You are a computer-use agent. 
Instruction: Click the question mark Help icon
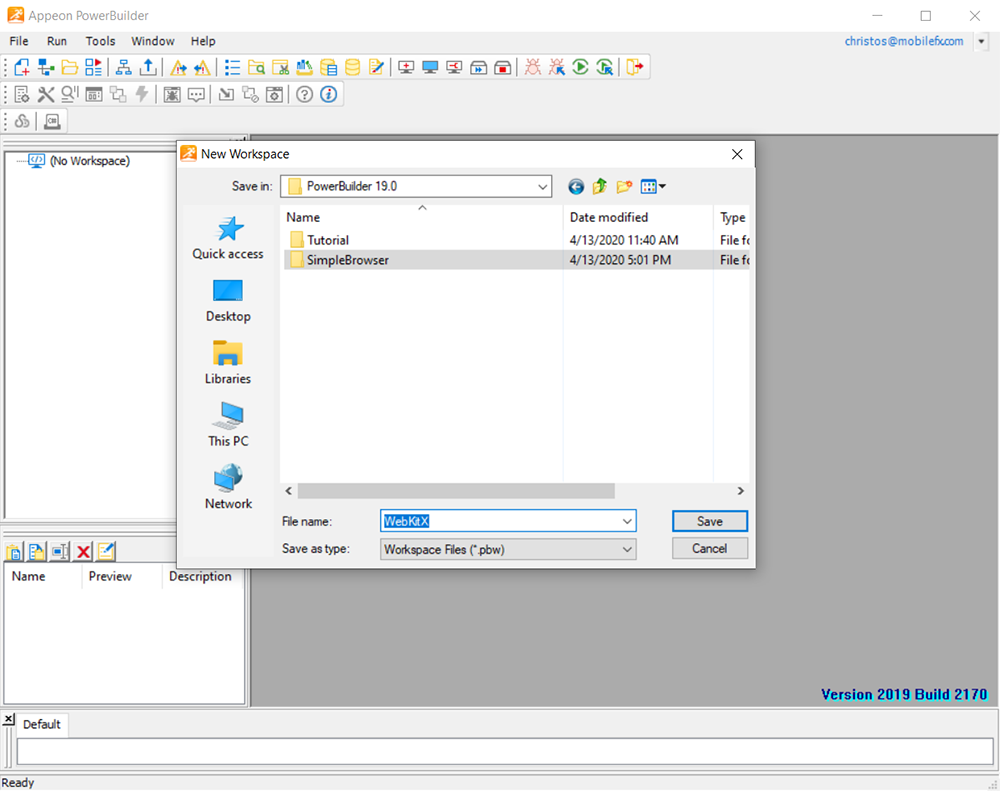304,94
